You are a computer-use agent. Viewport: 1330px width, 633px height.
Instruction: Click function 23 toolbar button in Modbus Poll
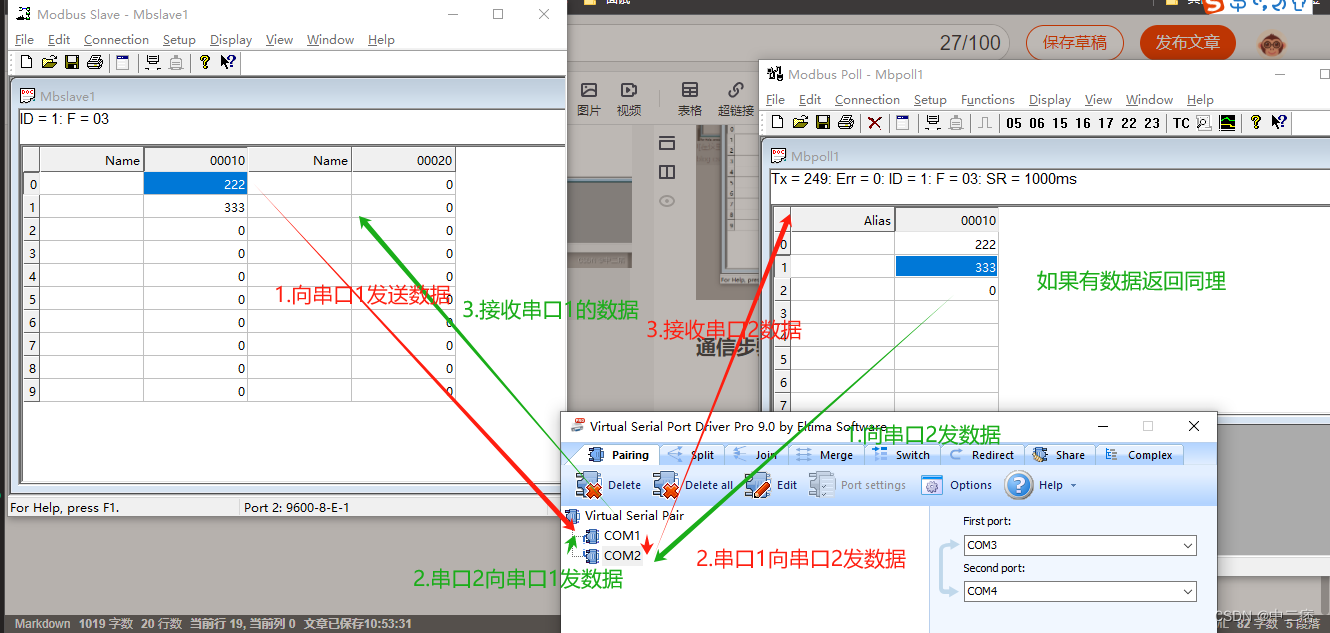(1152, 123)
